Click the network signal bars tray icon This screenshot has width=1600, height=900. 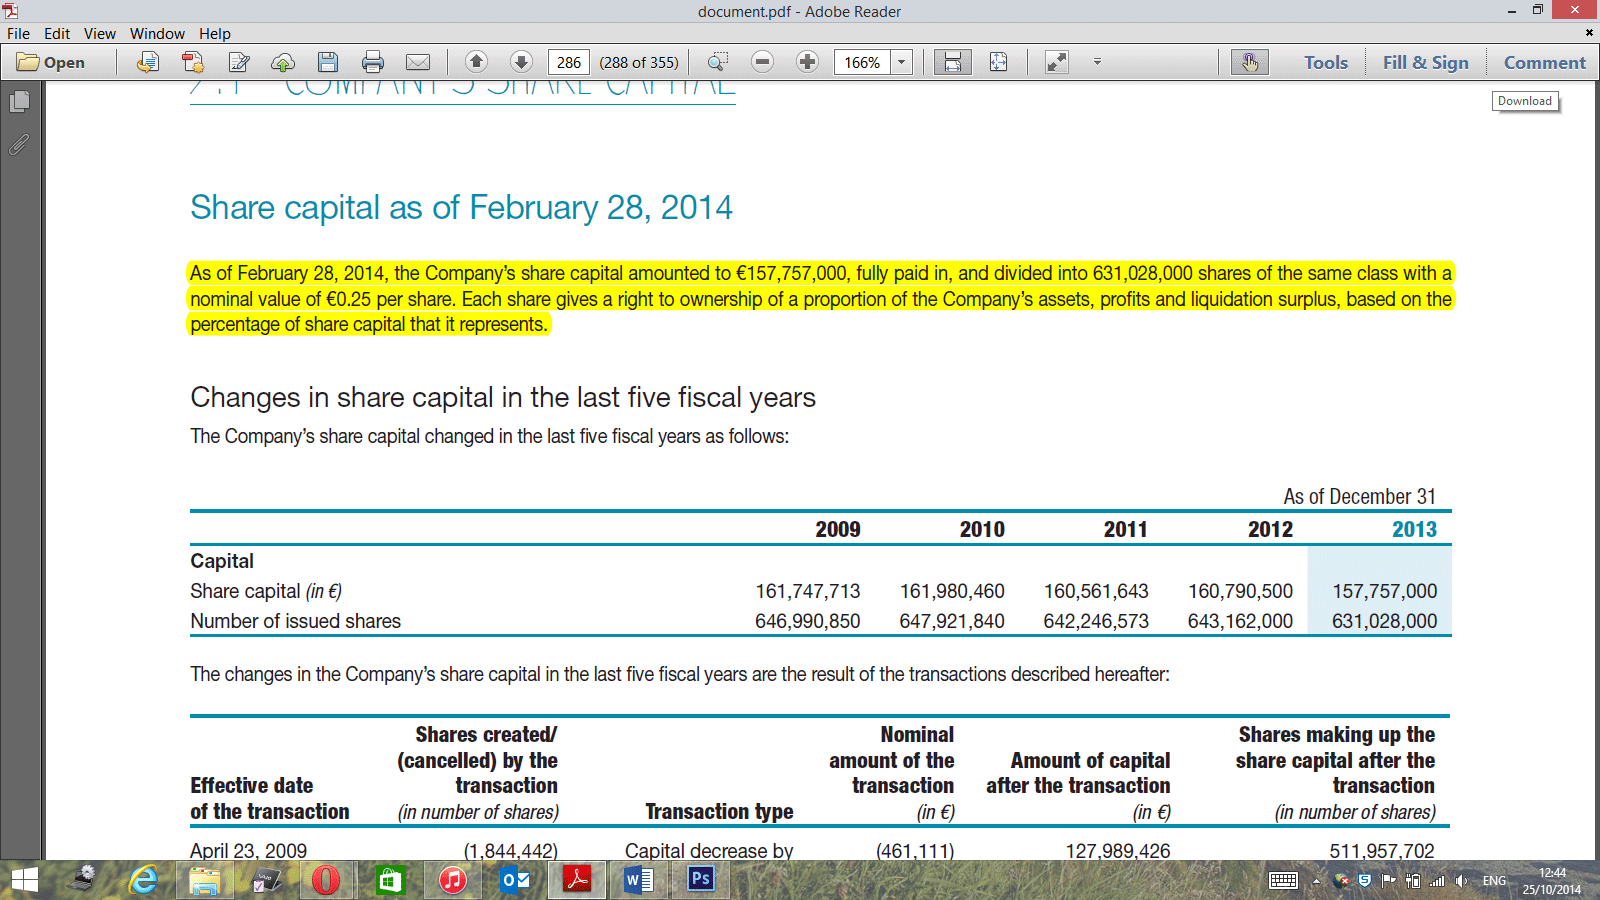1437,881
